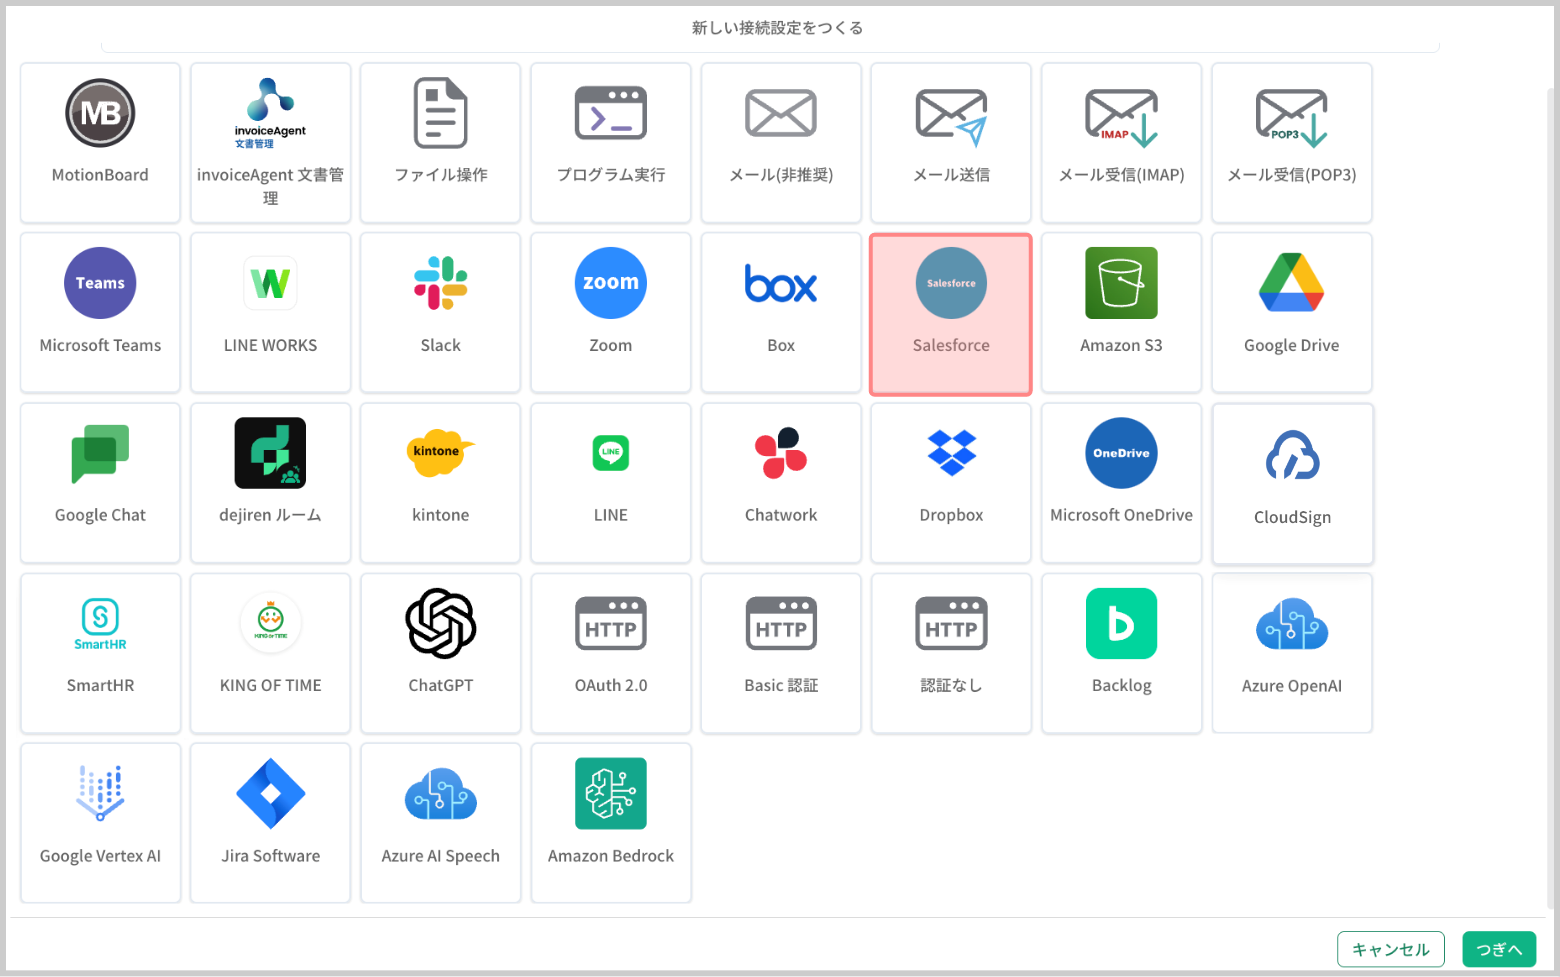
Task: Select the メール受信(IMAP) tile
Action: click(1121, 143)
